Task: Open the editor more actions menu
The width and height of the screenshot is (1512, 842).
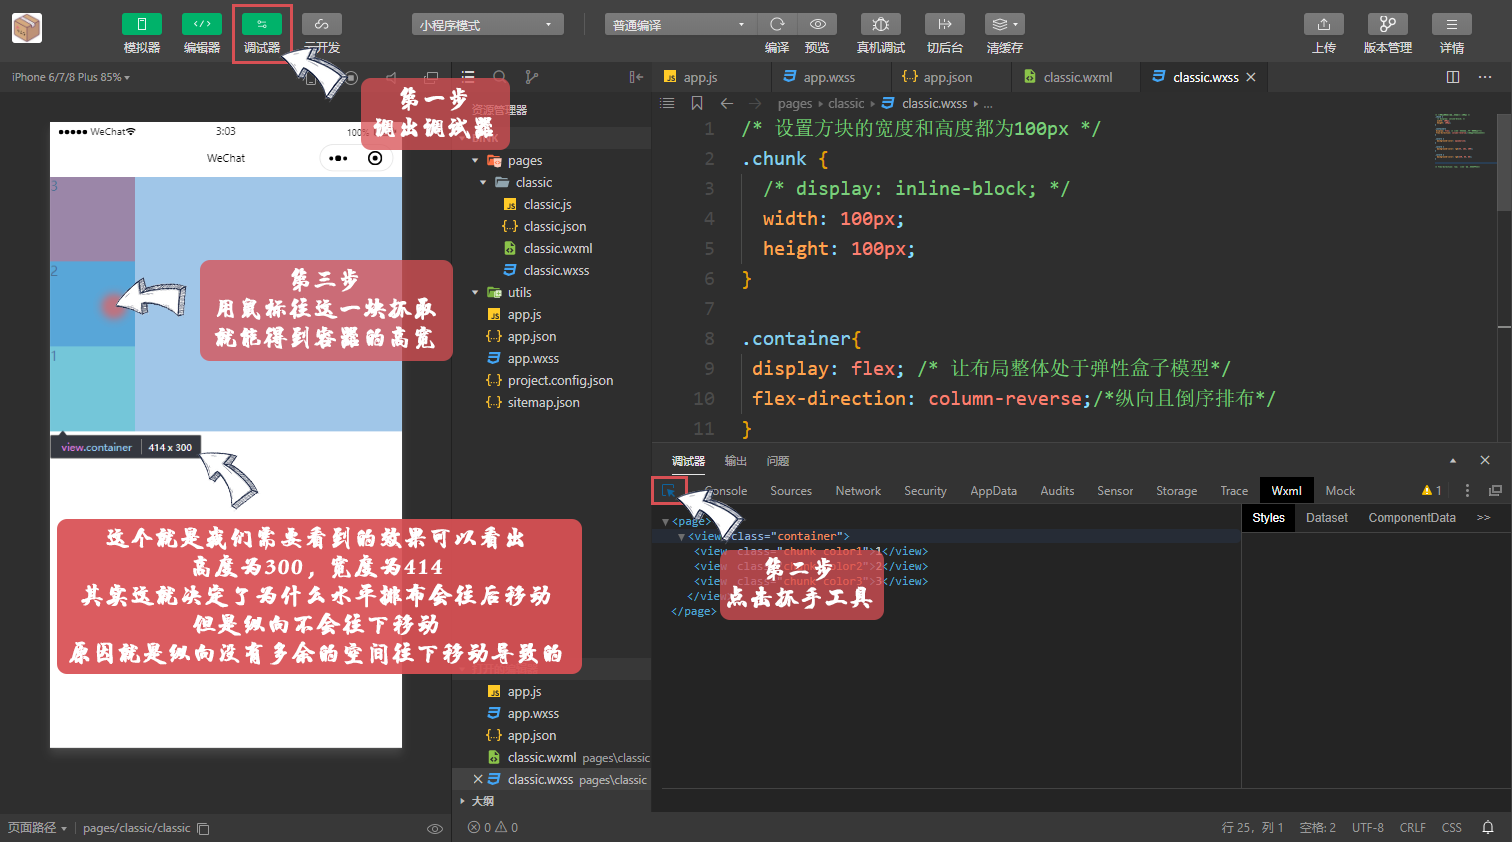Action: 1485,77
